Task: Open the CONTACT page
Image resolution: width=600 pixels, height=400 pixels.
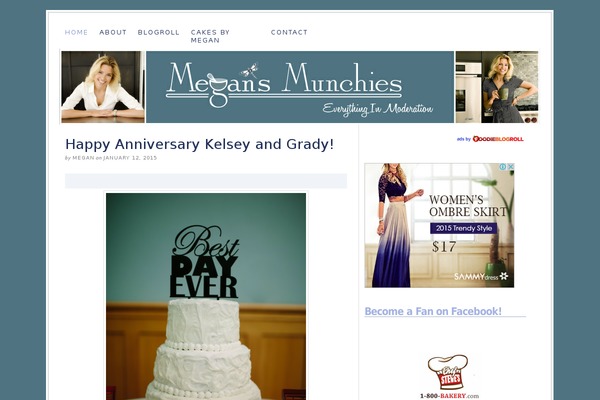Action: click(289, 32)
